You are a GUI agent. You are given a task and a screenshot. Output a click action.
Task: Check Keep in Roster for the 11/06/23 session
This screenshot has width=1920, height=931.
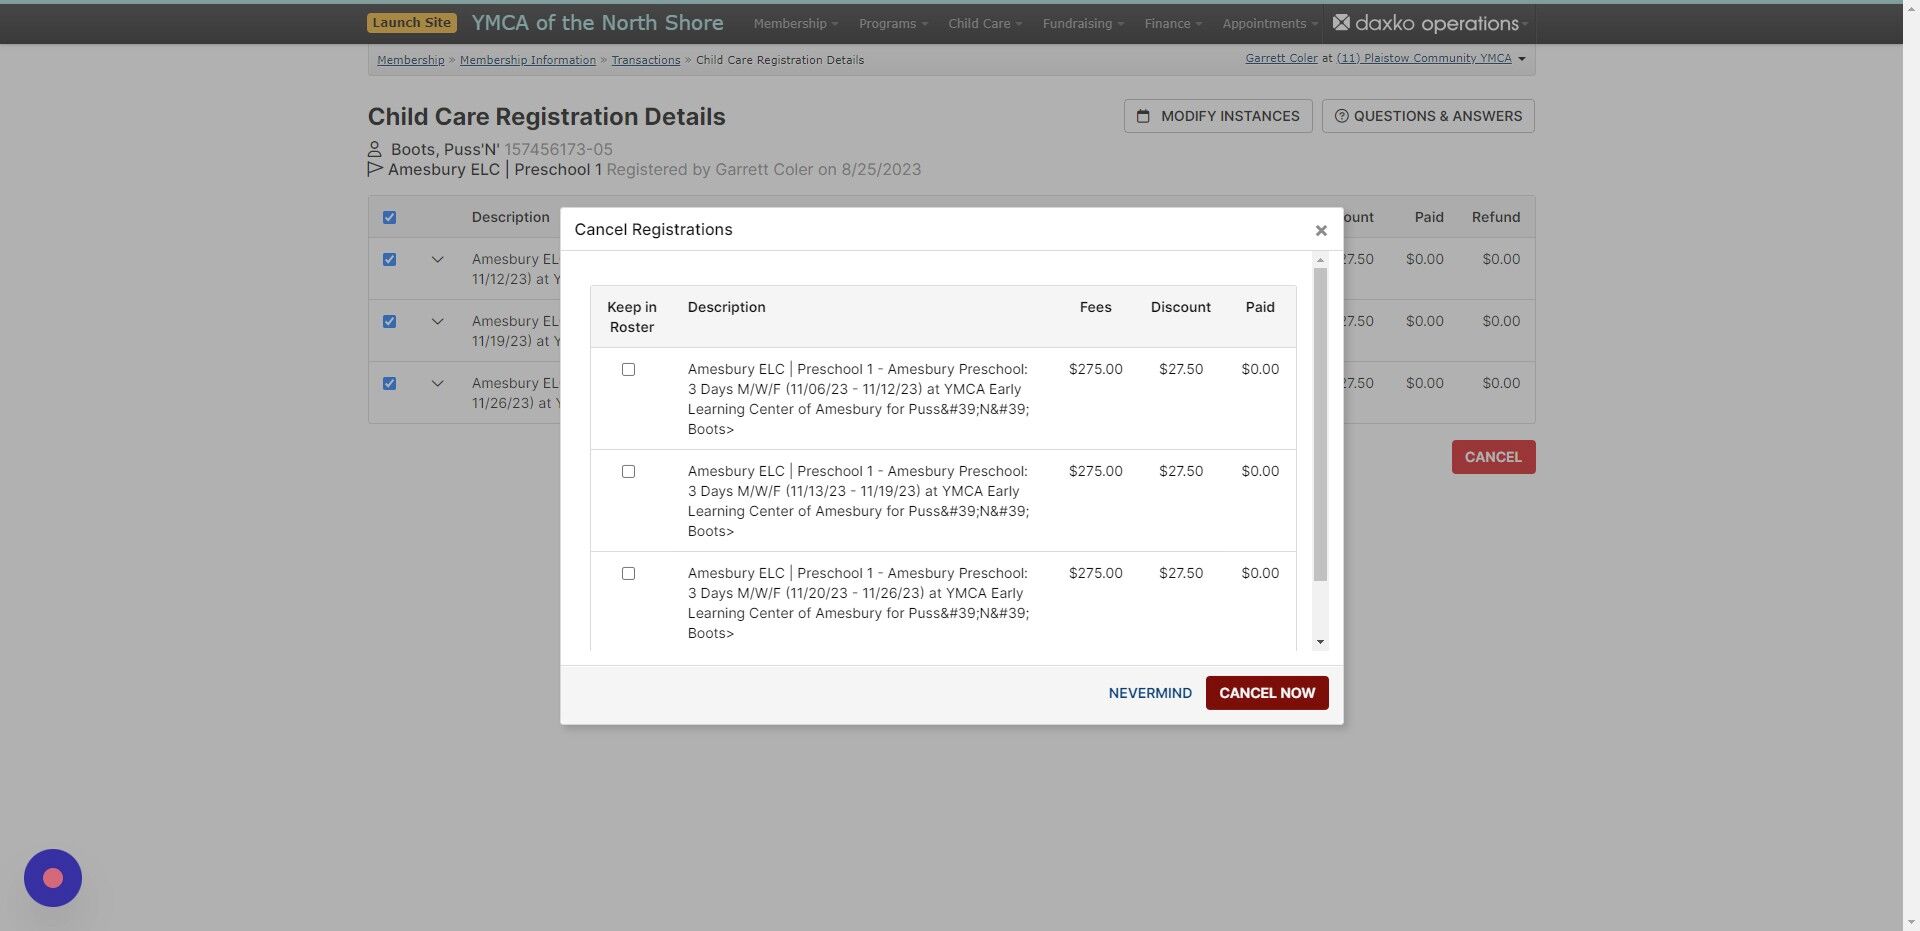tap(628, 369)
